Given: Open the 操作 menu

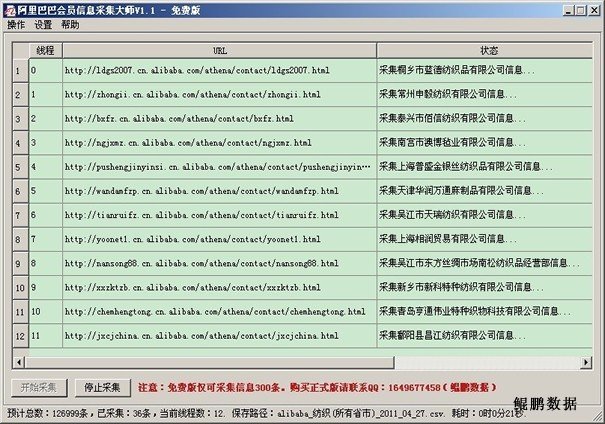Looking at the screenshot, I should tap(16, 25).
